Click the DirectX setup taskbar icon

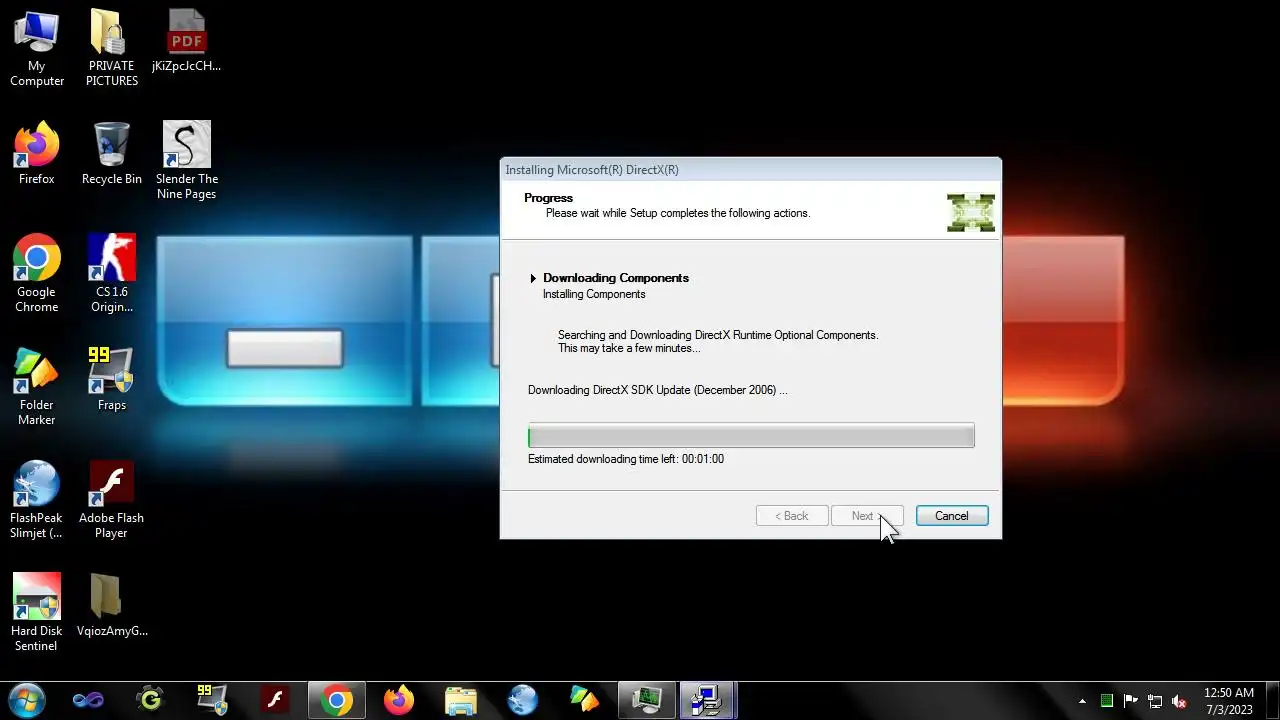coord(708,700)
